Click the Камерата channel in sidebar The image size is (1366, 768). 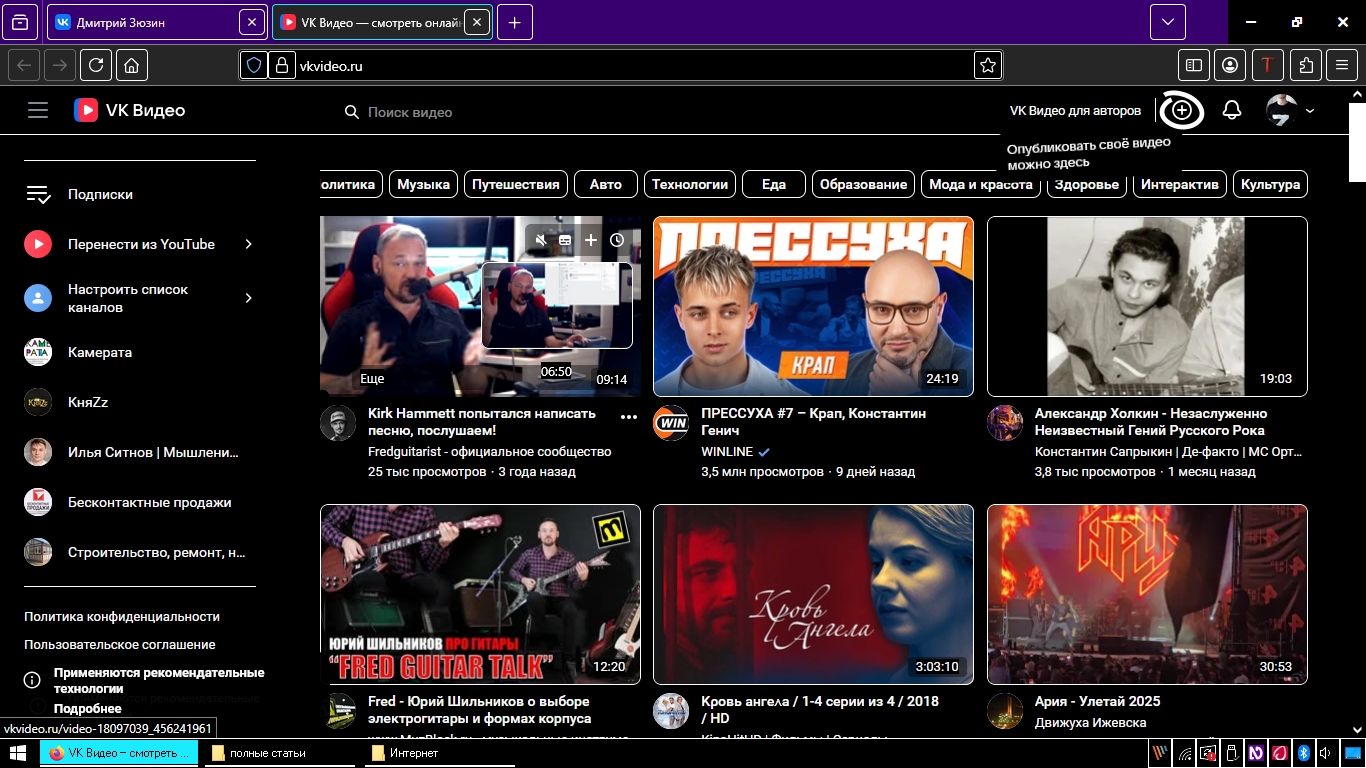(140, 352)
